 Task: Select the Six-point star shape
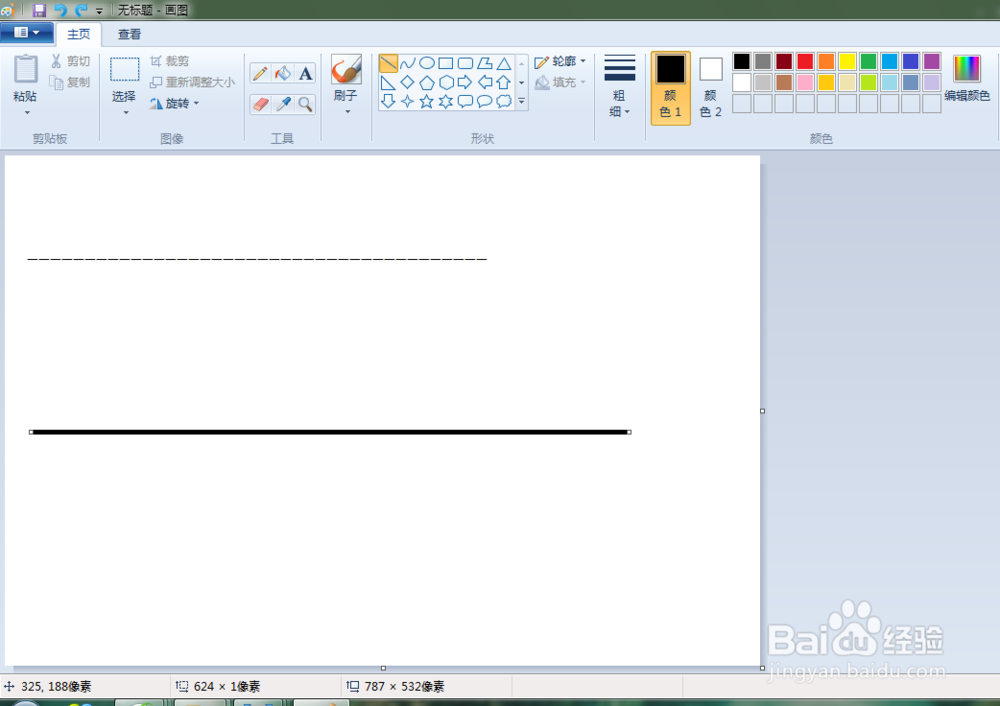446,101
